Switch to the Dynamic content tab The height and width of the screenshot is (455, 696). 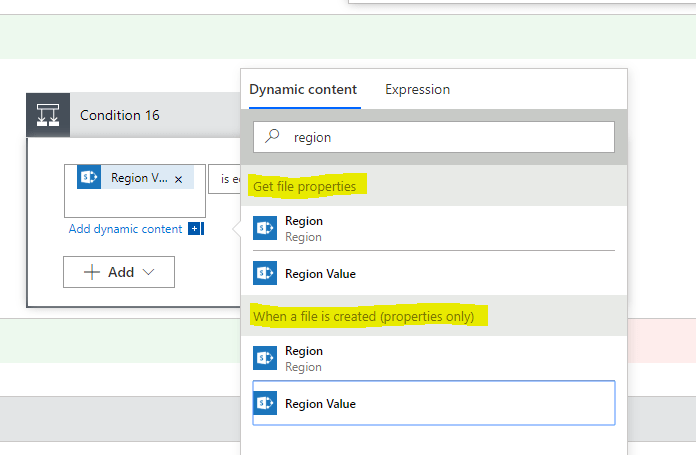[x=303, y=89]
